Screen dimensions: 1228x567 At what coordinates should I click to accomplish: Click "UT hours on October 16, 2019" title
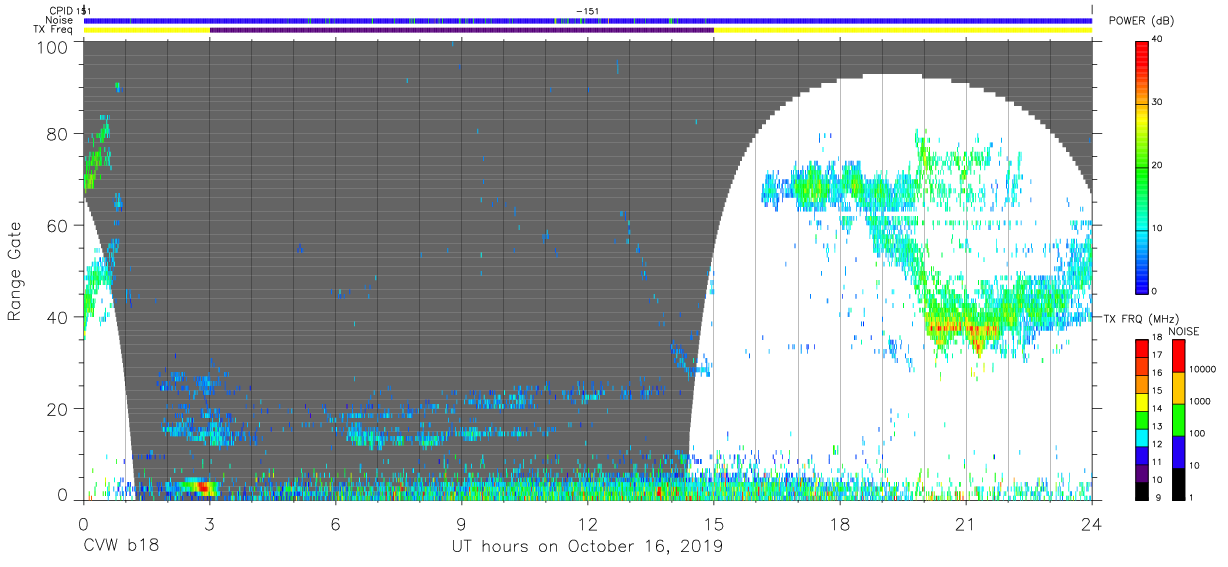point(586,548)
